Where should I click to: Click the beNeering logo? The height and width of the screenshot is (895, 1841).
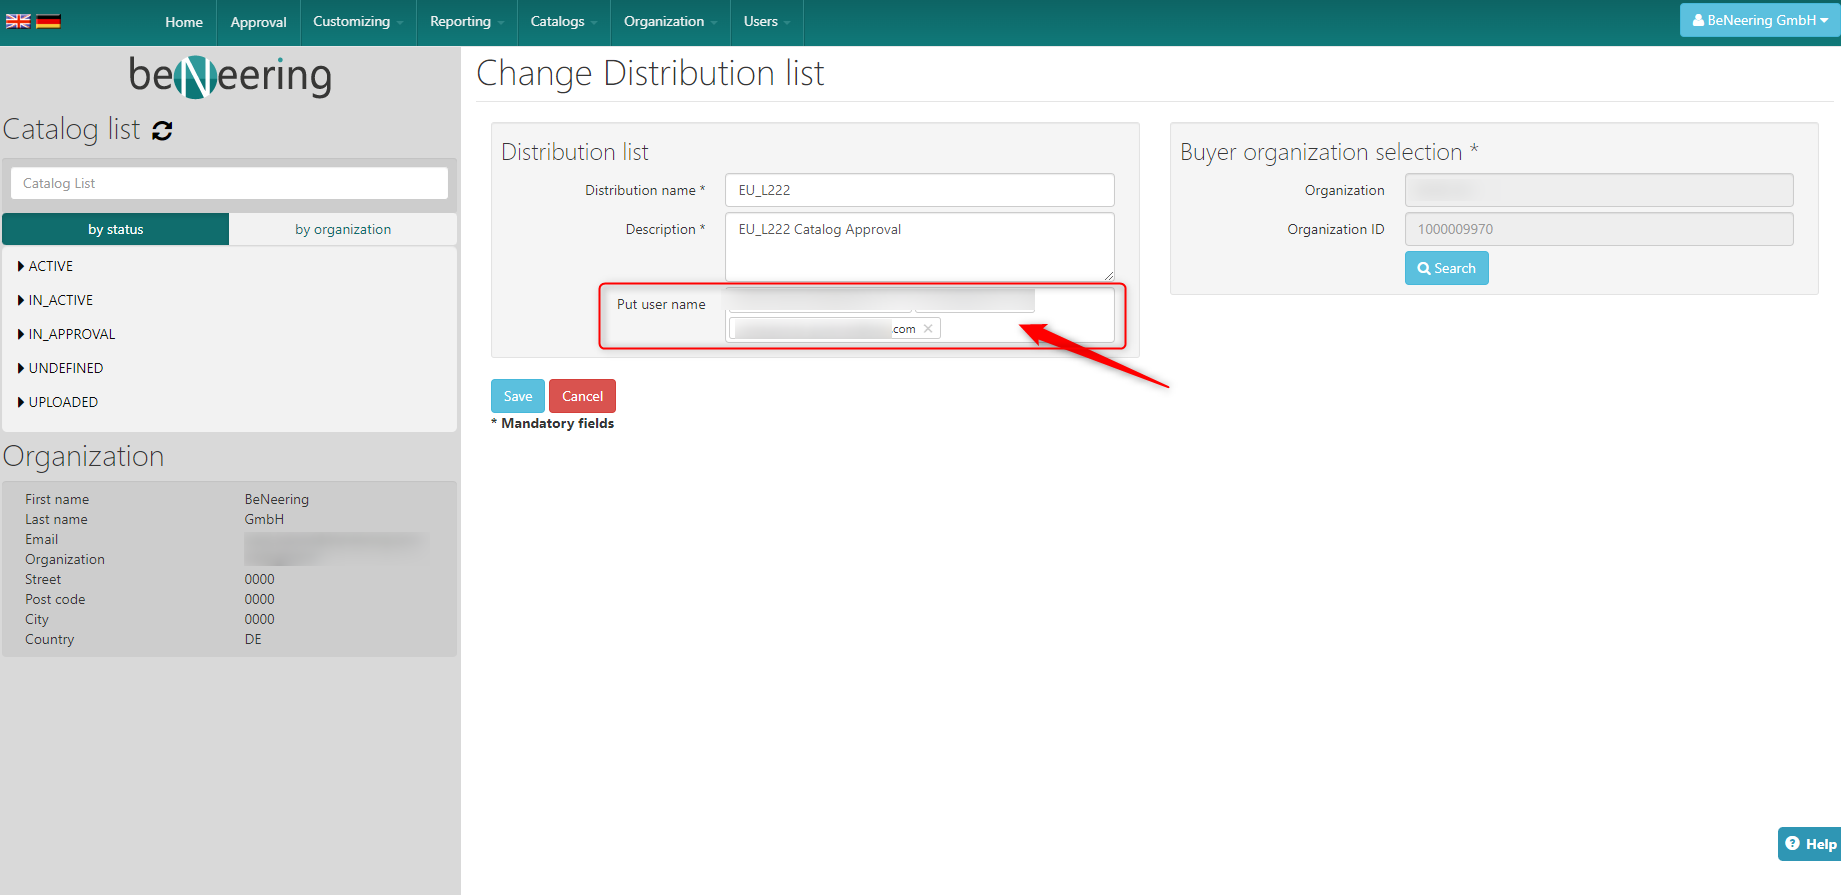coord(230,76)
